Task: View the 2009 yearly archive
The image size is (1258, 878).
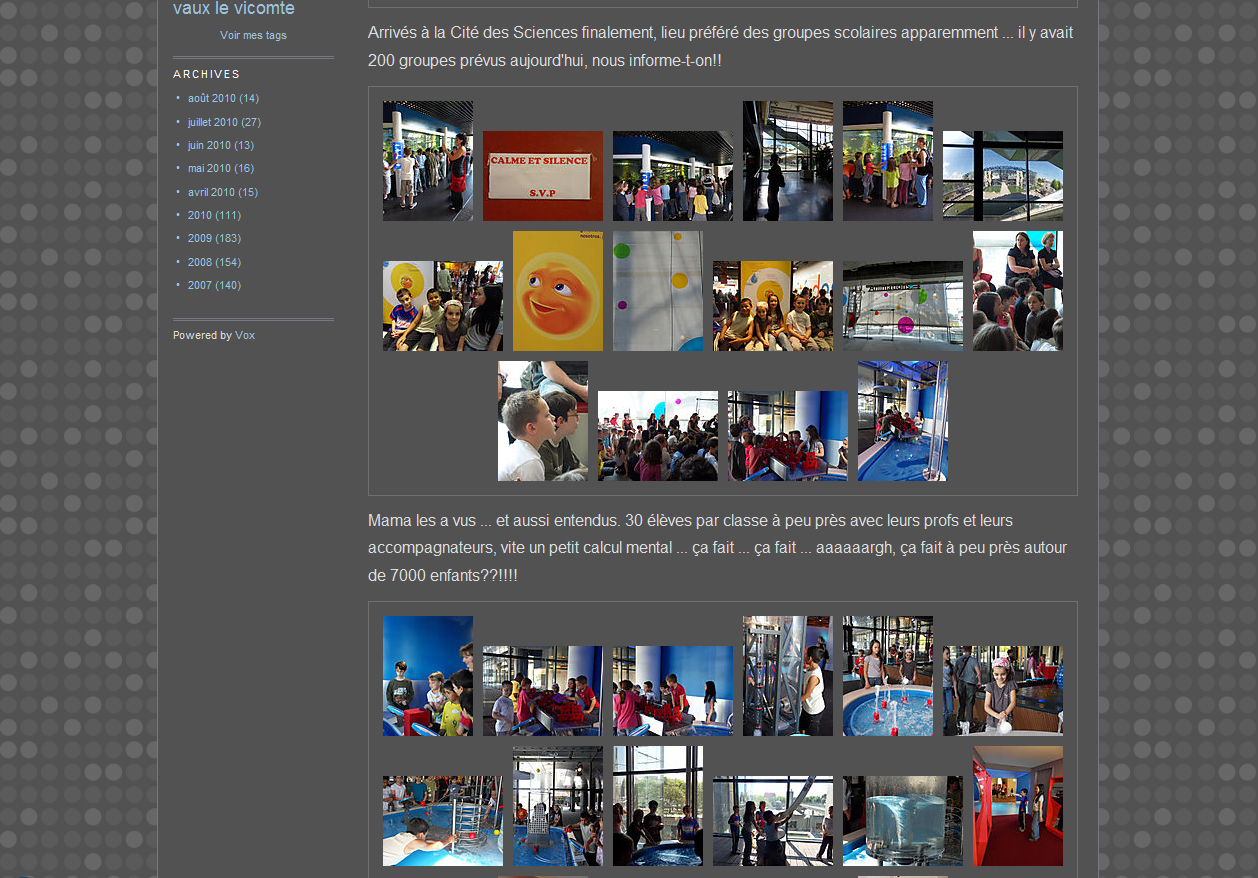Action: coord(200,238)
